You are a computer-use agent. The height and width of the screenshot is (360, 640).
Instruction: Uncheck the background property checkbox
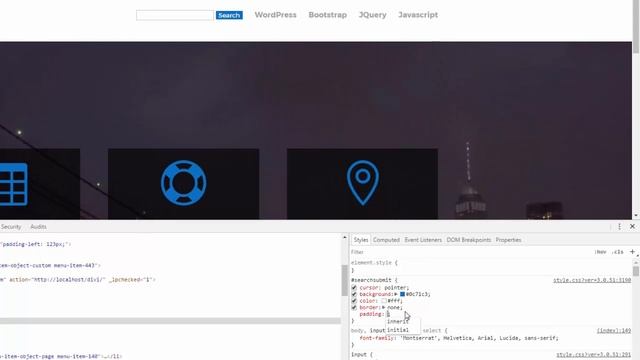[354, 294]
